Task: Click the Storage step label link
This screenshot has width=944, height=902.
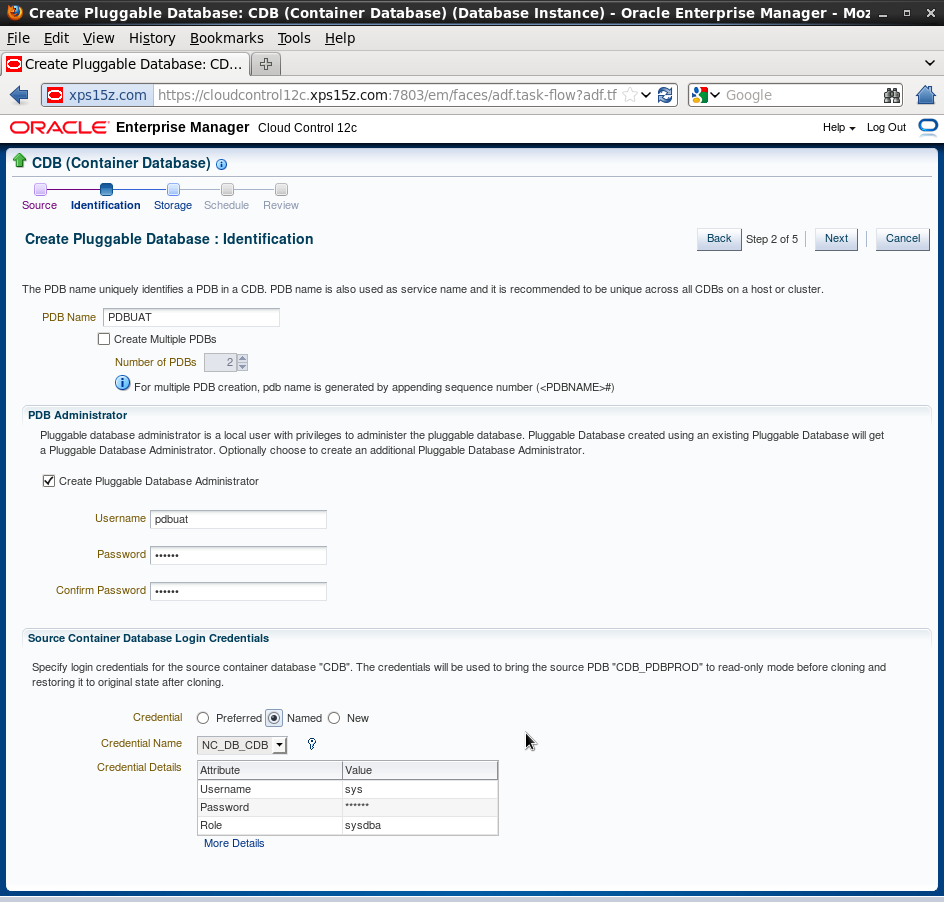Action: (173, 205)
